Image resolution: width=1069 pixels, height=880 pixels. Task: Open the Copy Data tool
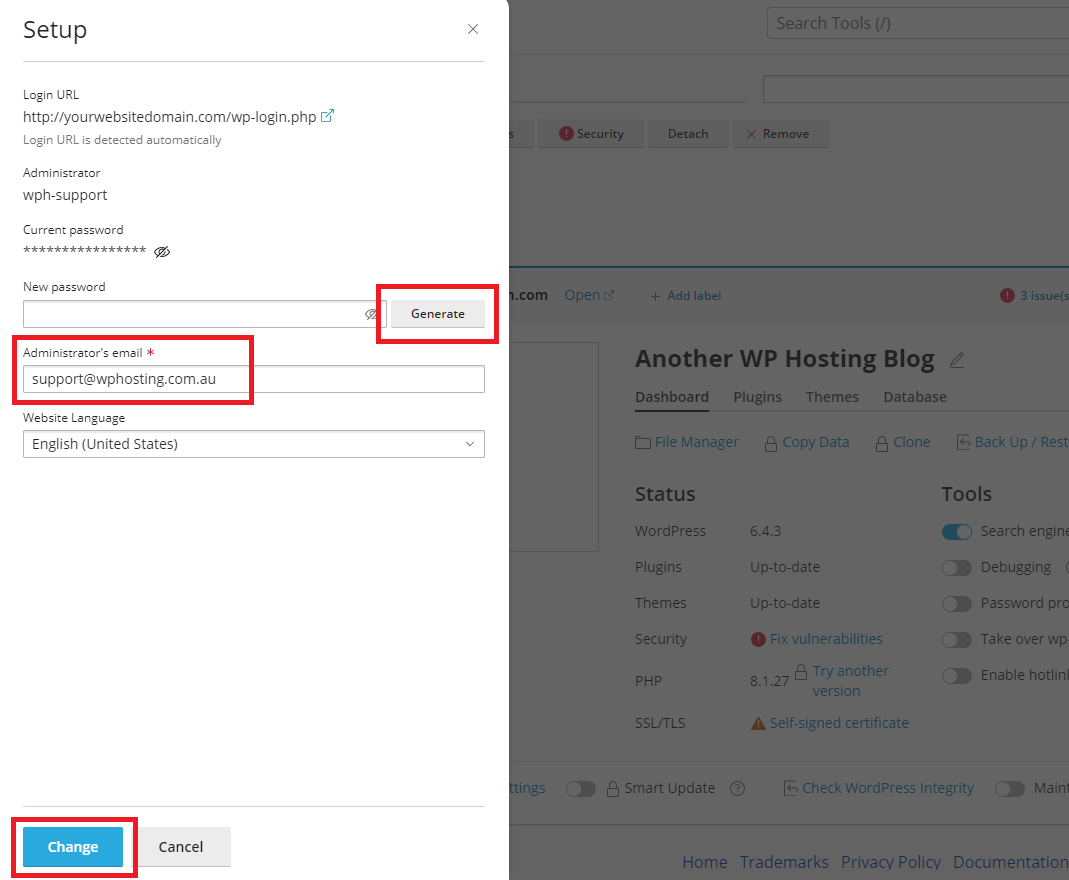pyautogui.click(x=773, y=441)
